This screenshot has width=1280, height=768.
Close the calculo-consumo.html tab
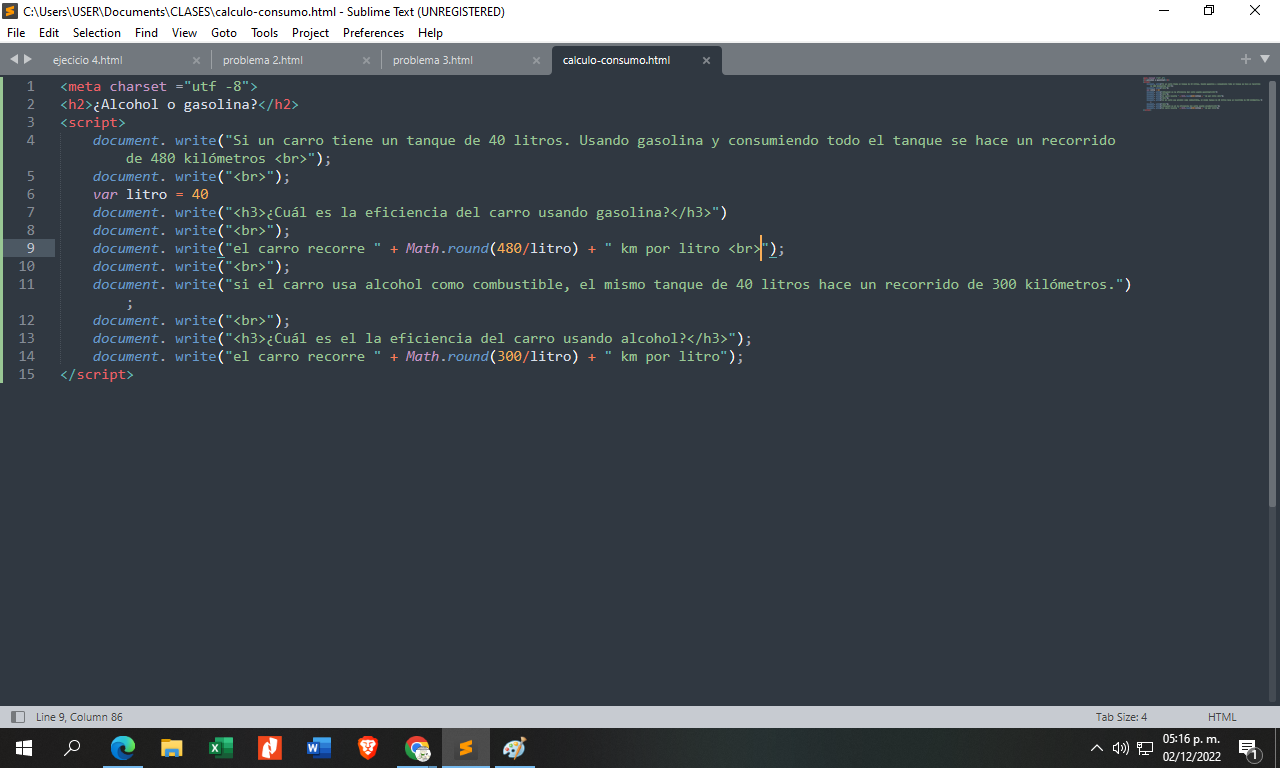706,60
